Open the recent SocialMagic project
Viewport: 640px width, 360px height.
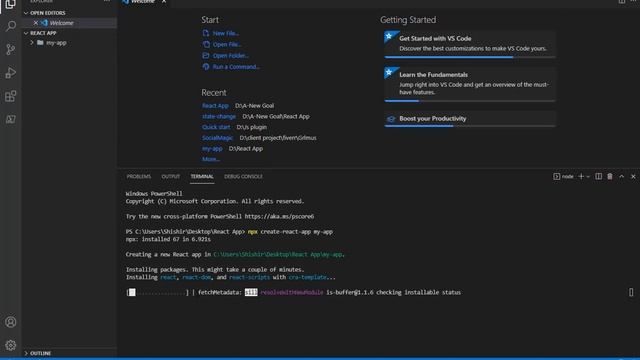pyautogui.click(x=217, y=138)
